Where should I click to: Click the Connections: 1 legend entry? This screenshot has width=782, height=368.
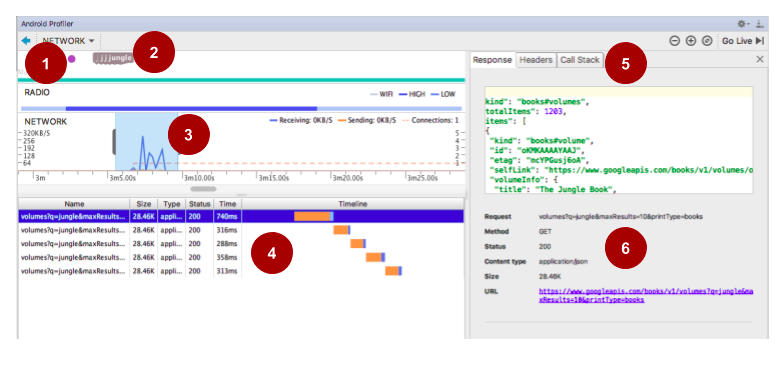[430, 120]
